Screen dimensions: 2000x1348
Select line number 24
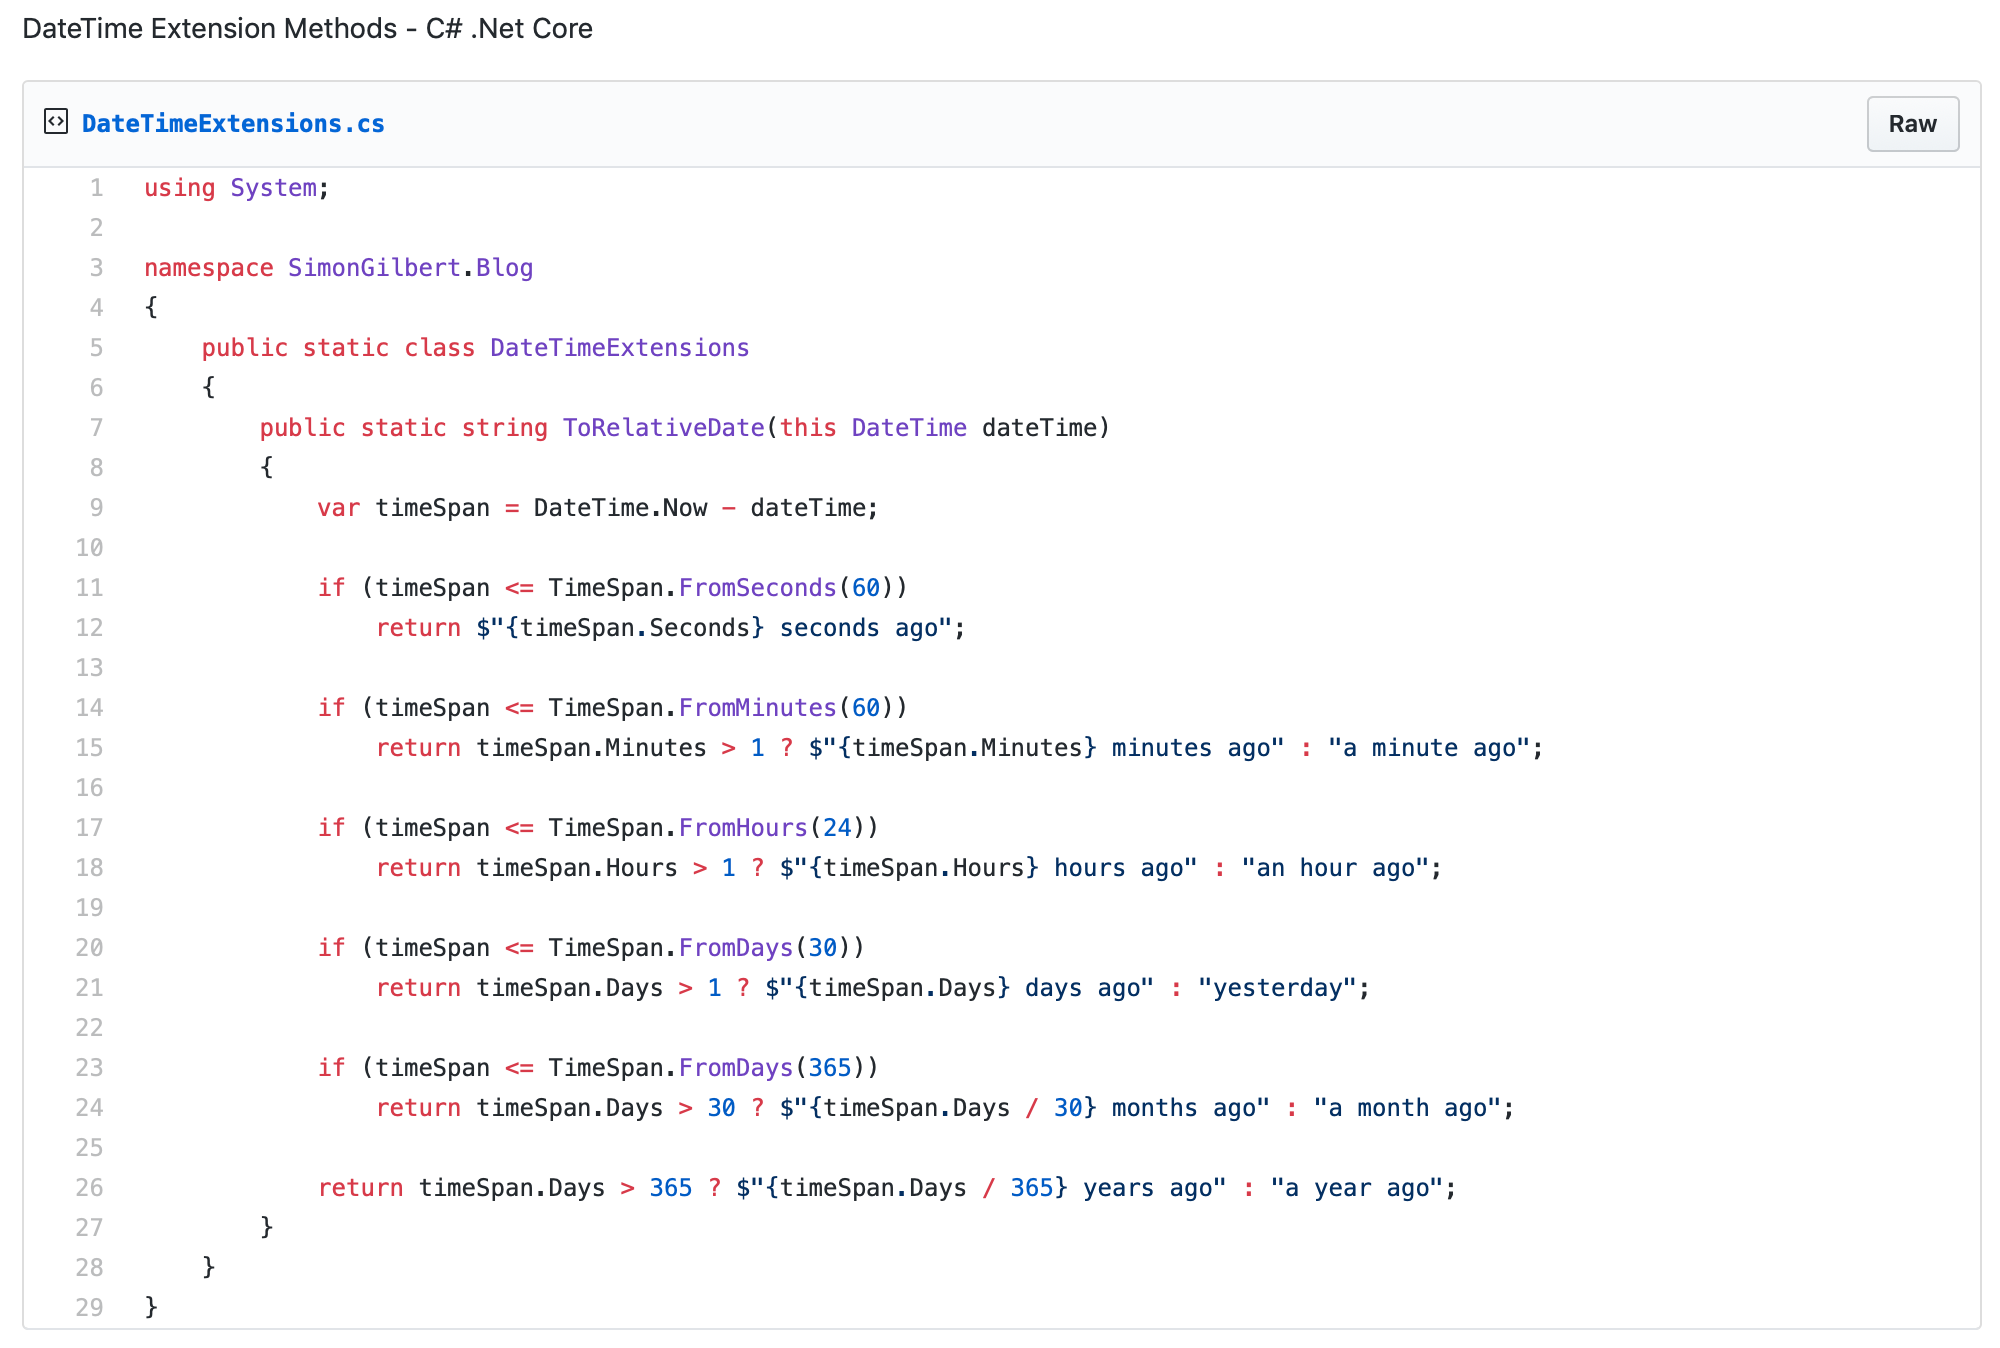click(90, 1108)
